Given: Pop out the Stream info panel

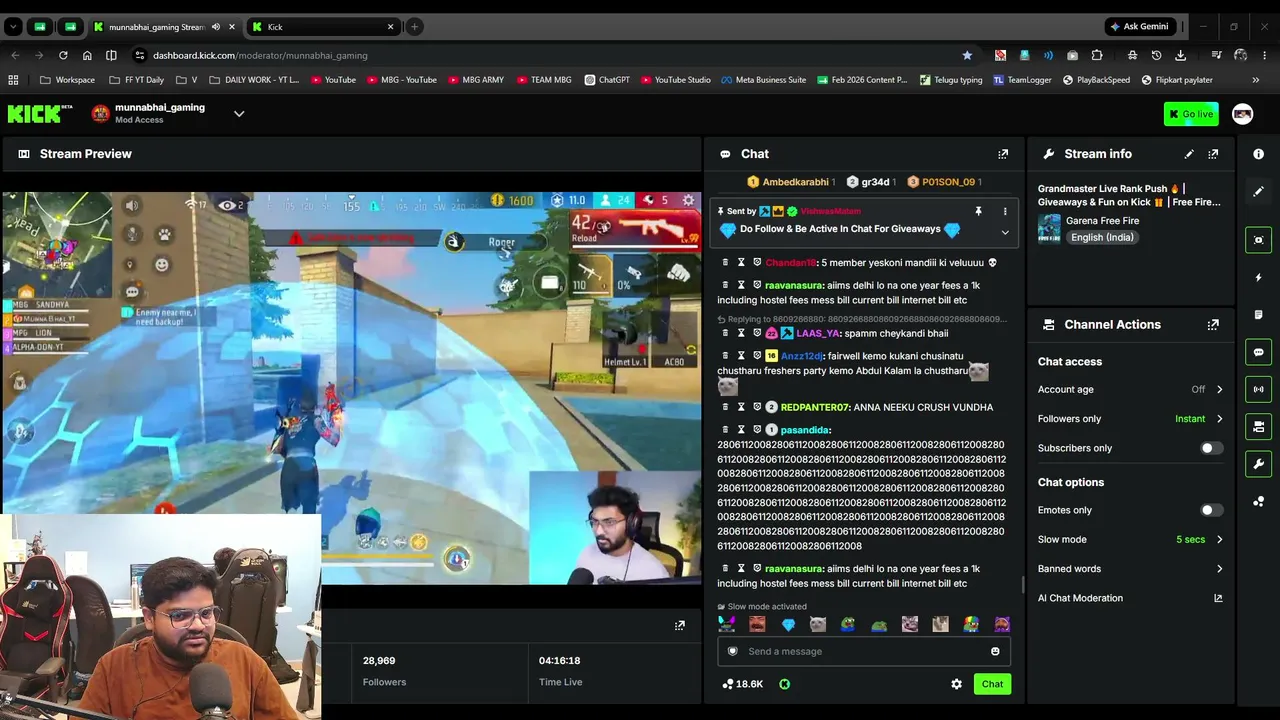Looking at the screenshot, I should point(1213,154).
